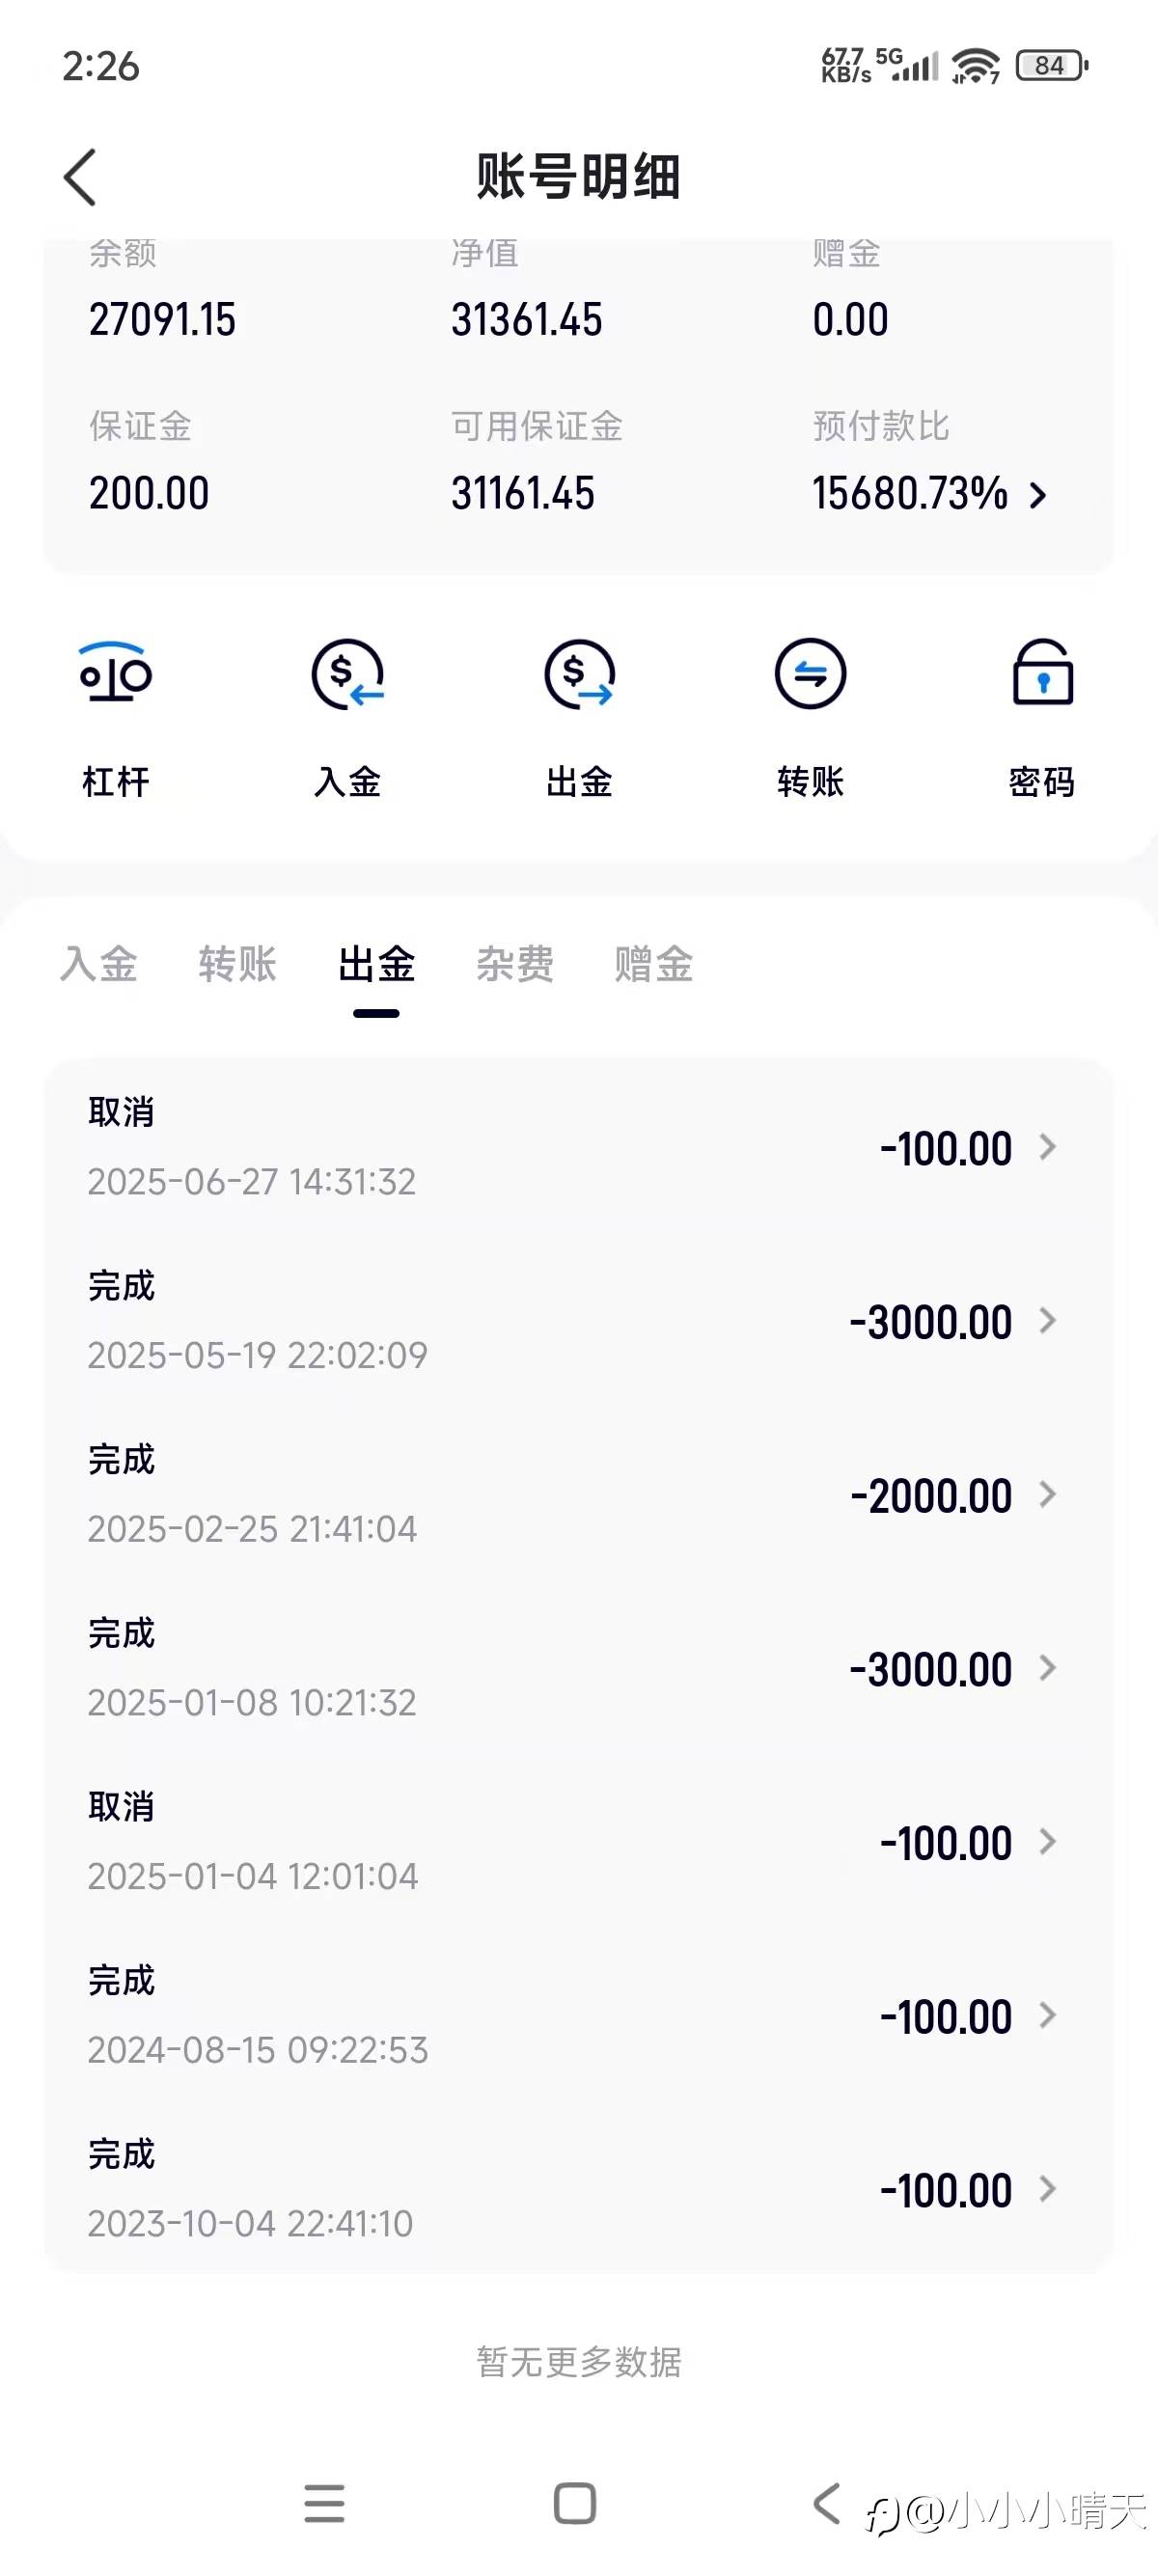Switch to the 赠金 tab
Image resolution: width=1158 pixels, height=2576 pixels.
[x=654, y=964]
